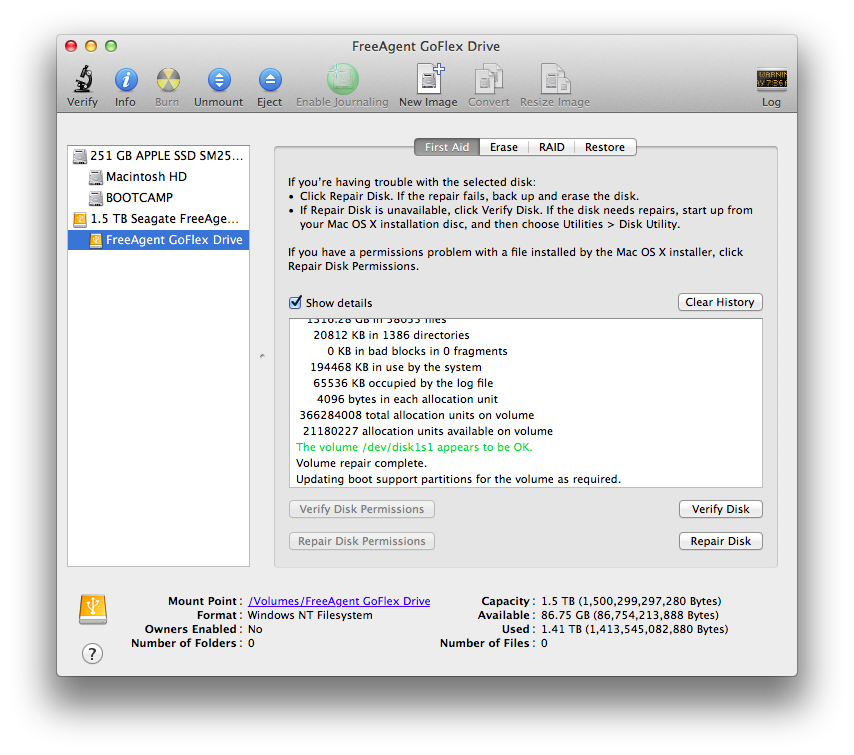Click the Owners Enabled value 'No'

coord(255,629)
